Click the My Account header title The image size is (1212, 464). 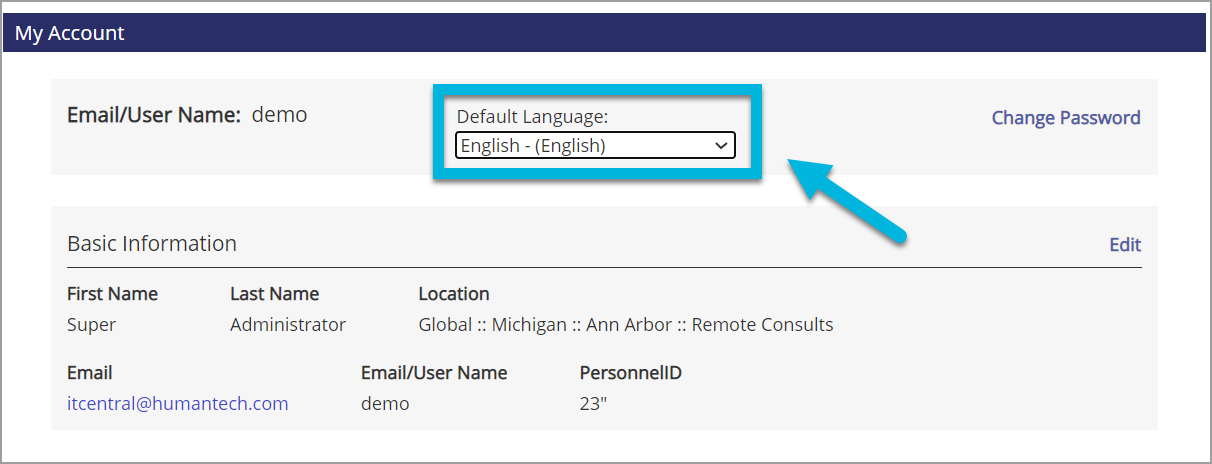(x=70, y=33)
